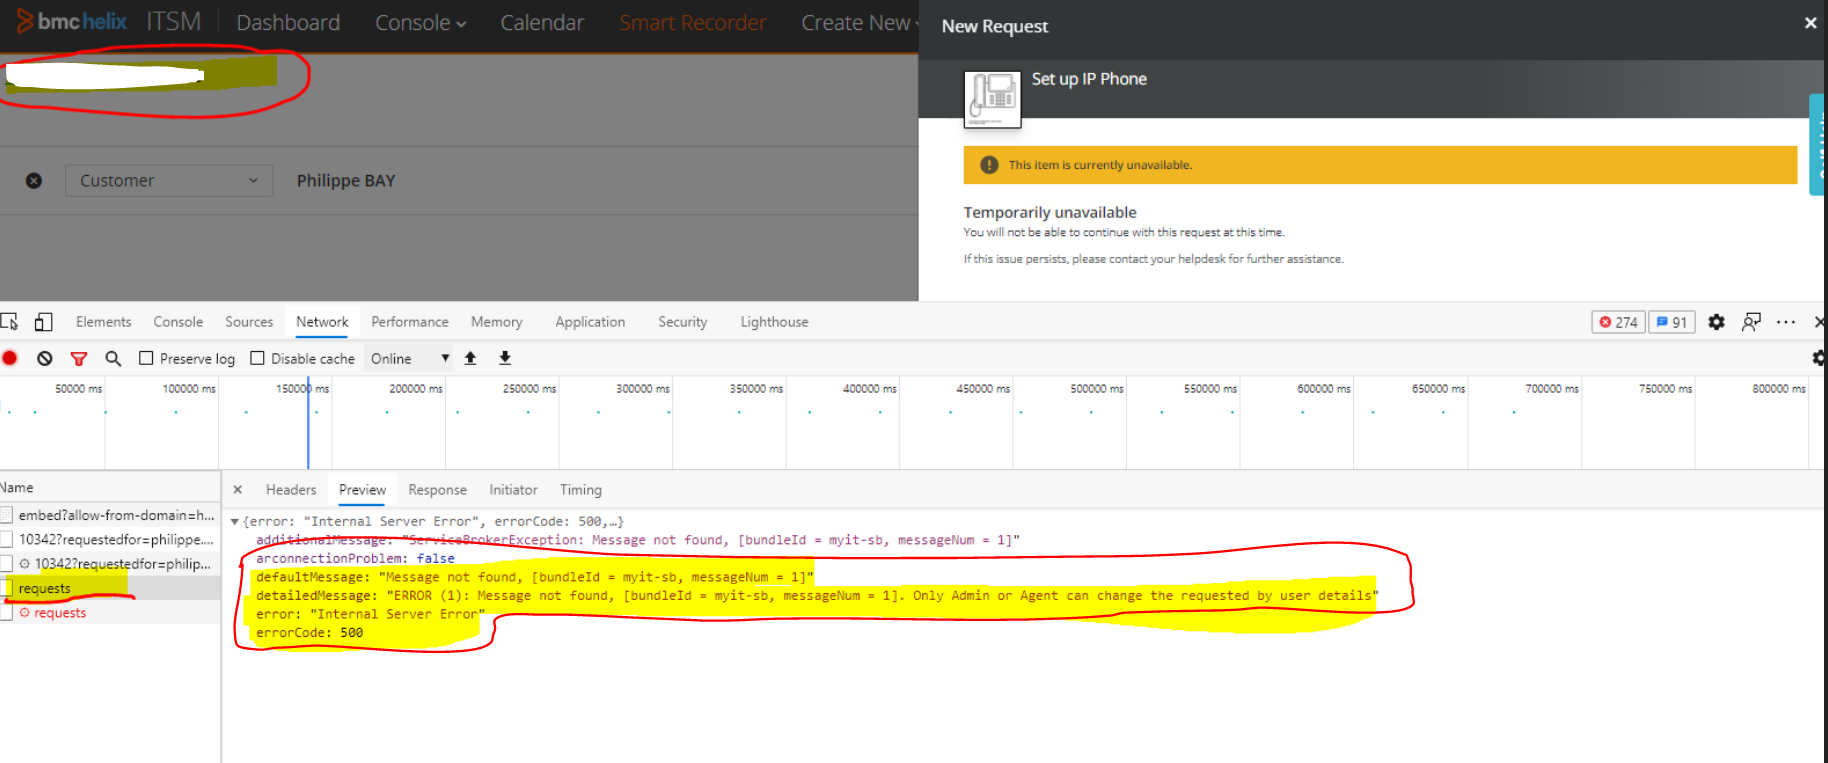The height and width of the screenshot is (763, 1828).
Task: Open the Headers tab of the request
Action: (x=291, y=490)
